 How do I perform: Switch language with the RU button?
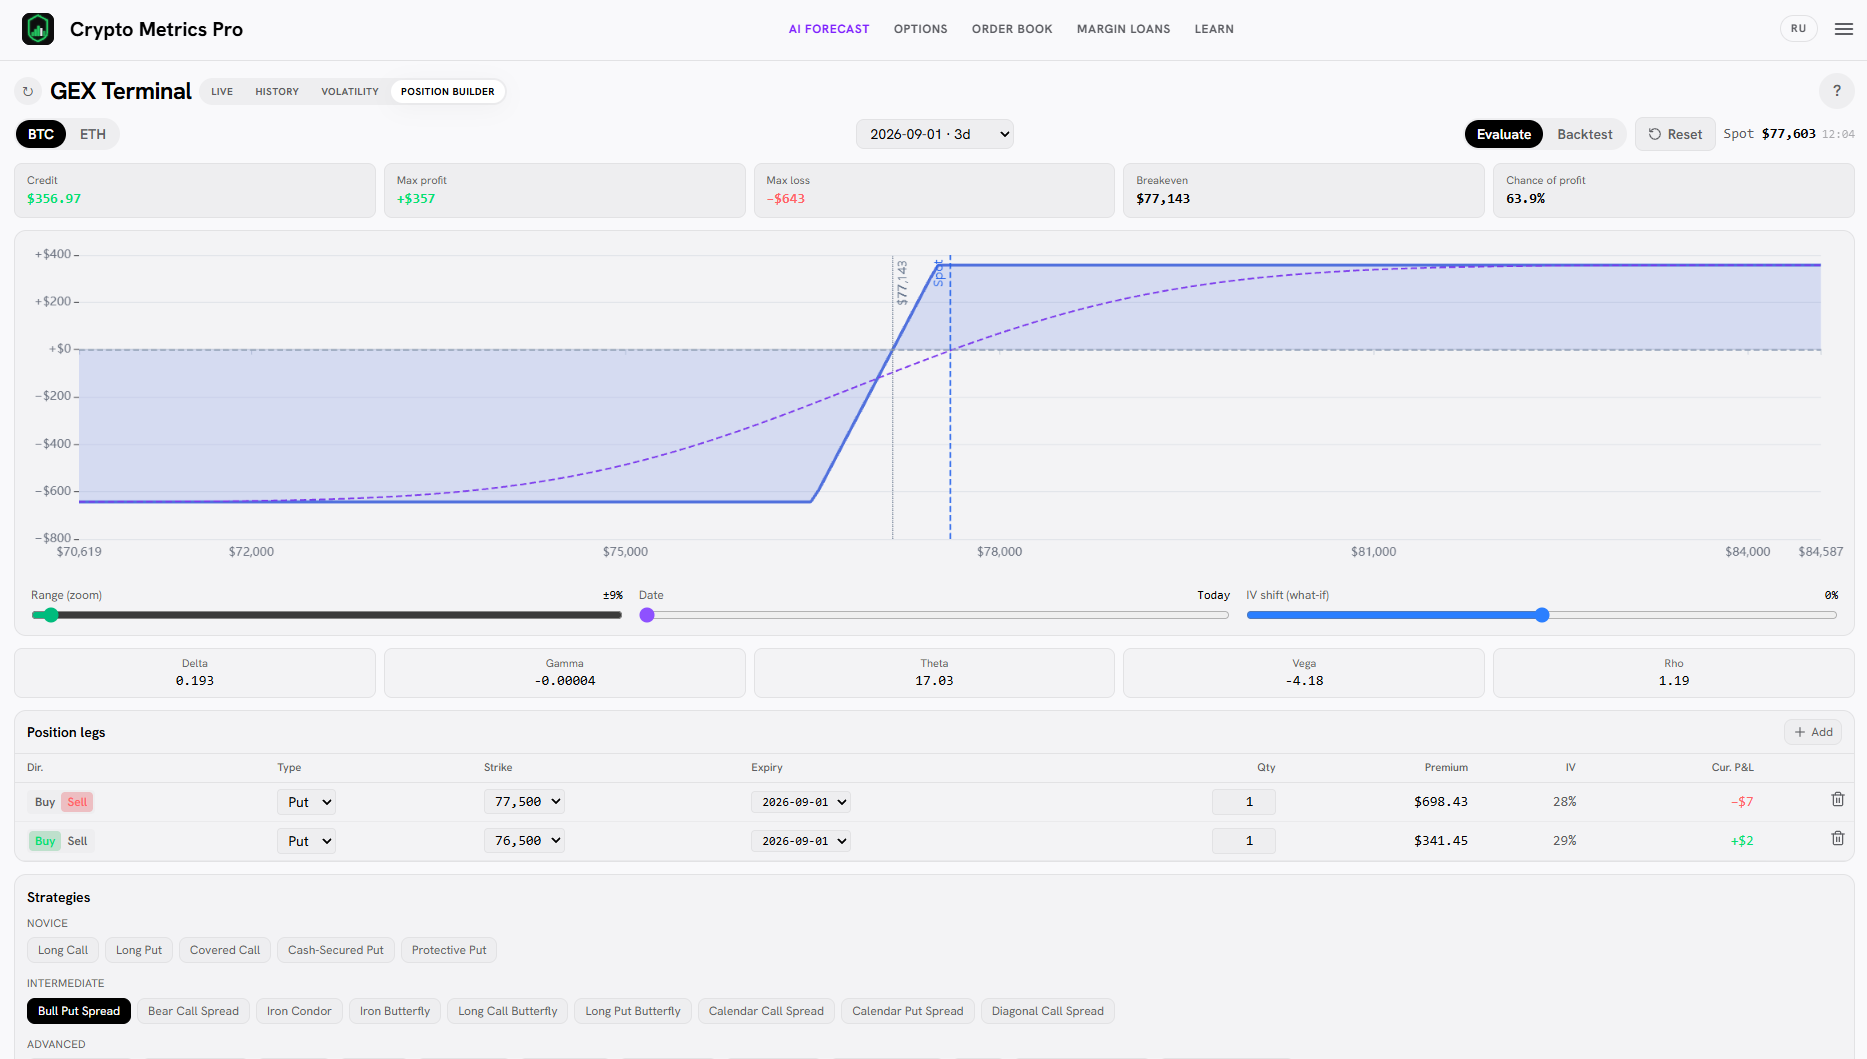click(1798, 29)
